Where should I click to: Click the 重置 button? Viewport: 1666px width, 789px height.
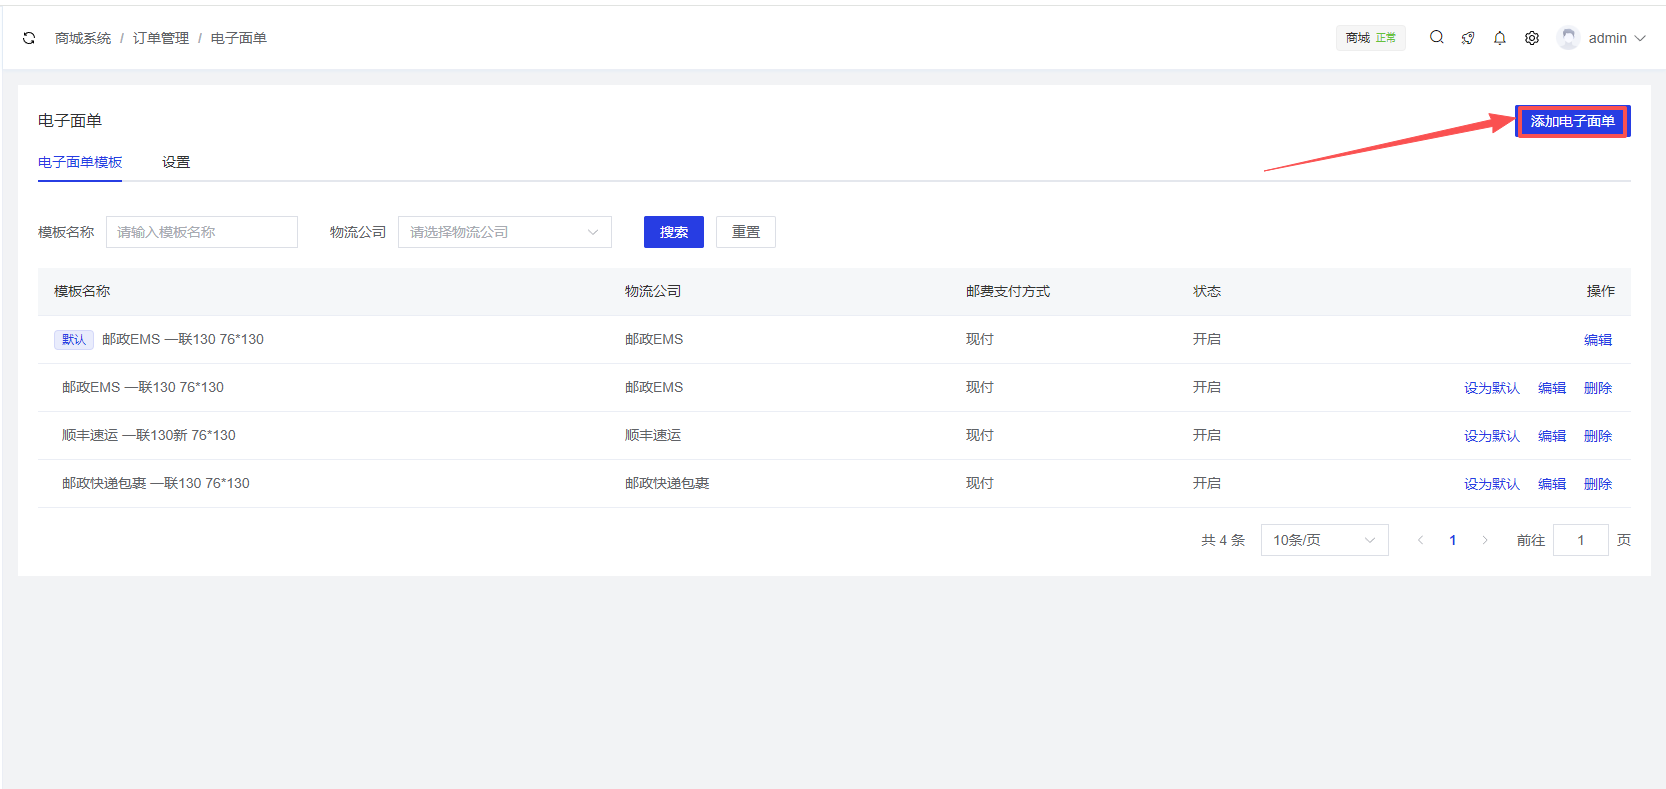pyautogui.click(x=745, y=232)
